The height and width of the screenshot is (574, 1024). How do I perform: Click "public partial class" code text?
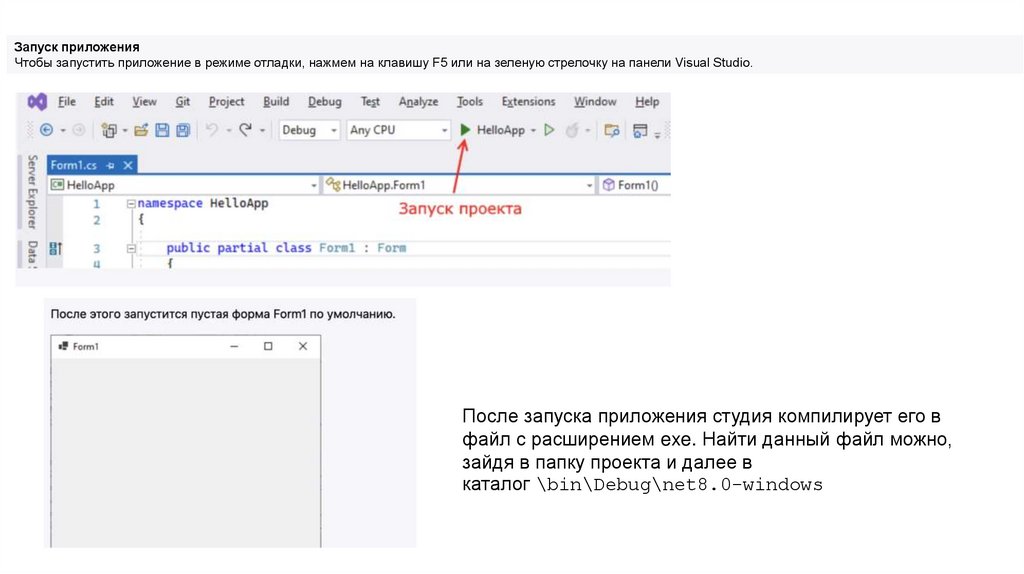pos(238,248)
